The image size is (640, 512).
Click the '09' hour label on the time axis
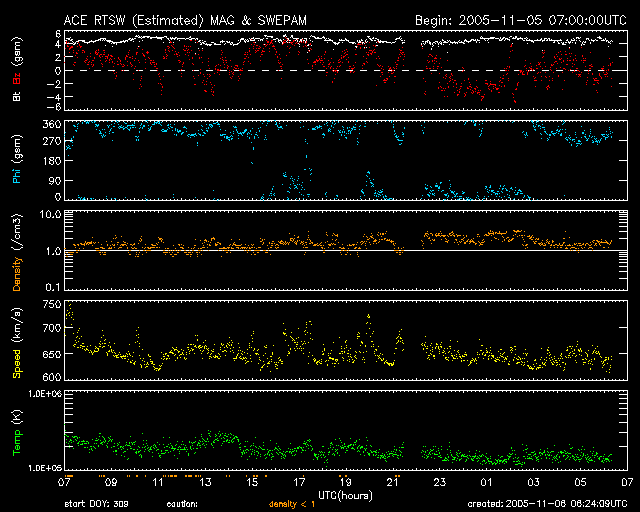(x=111, y=483)
